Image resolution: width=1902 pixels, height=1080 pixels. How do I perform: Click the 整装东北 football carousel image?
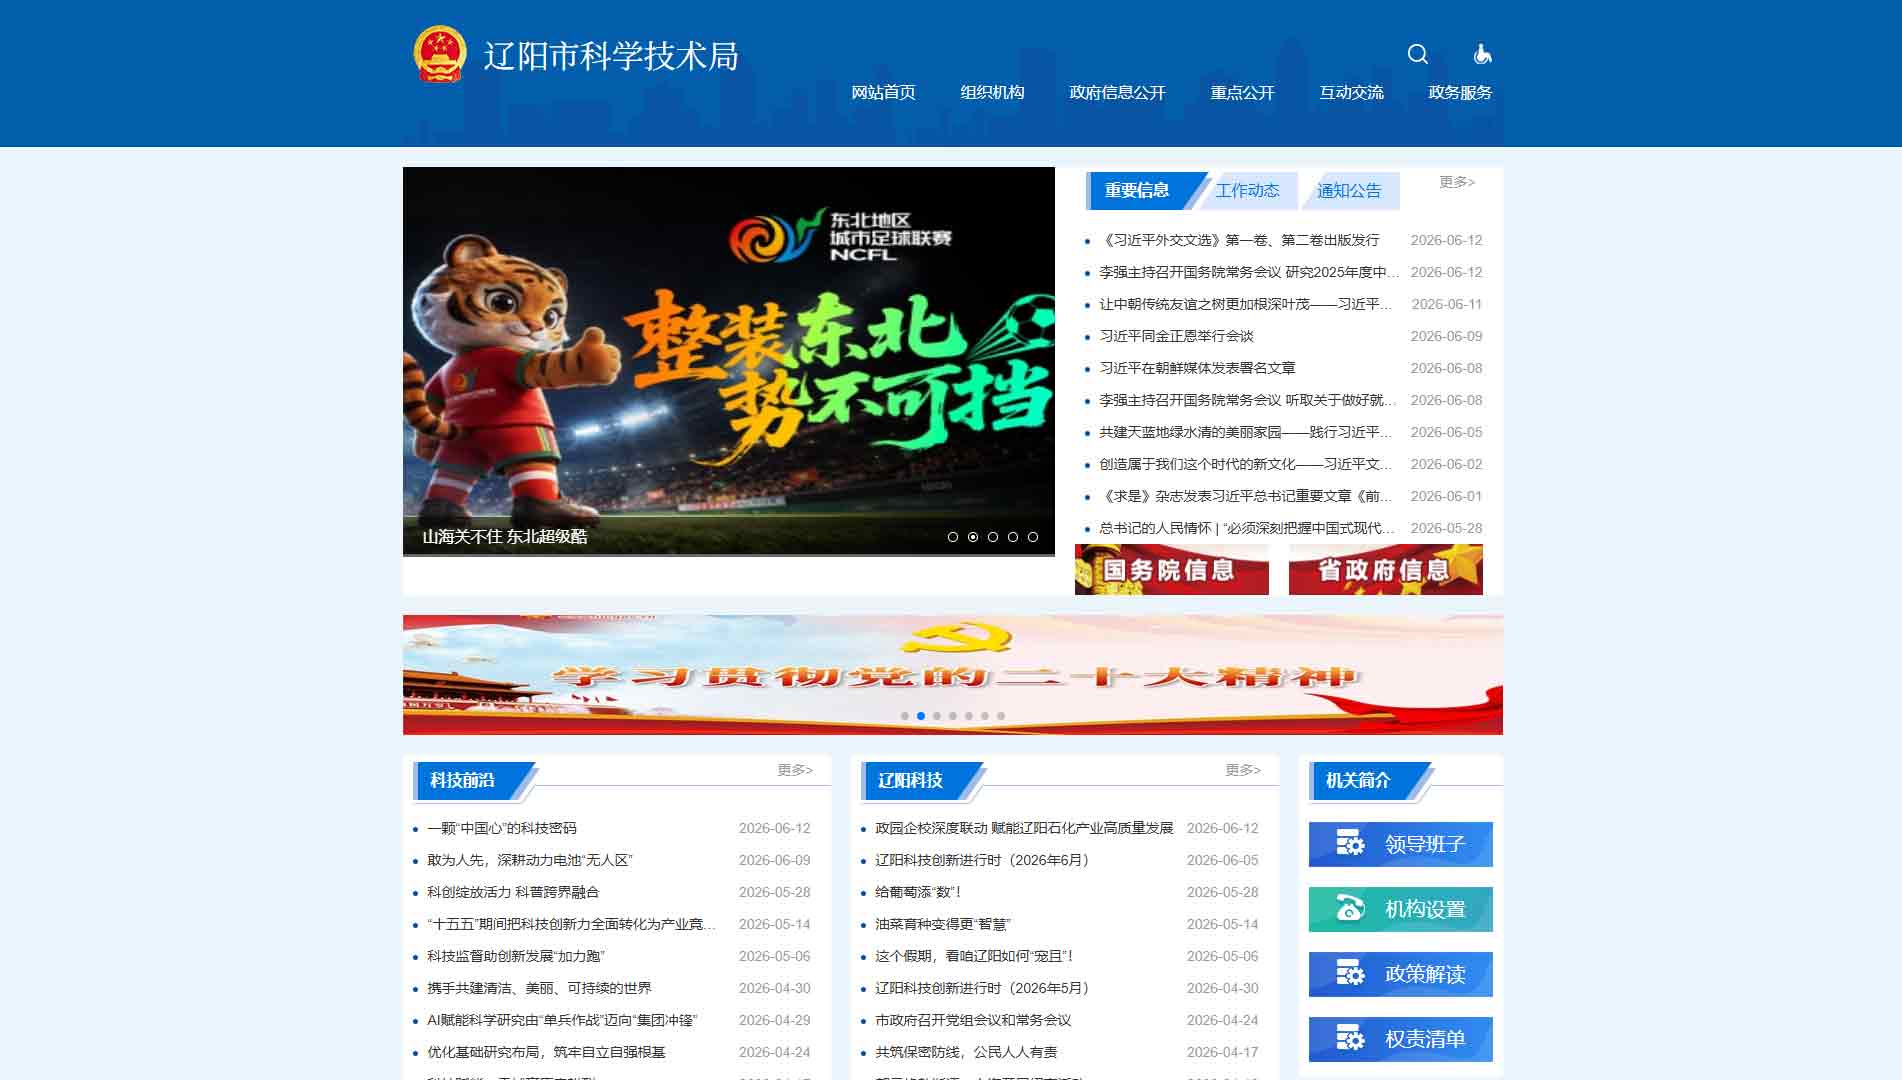point(728,360)
